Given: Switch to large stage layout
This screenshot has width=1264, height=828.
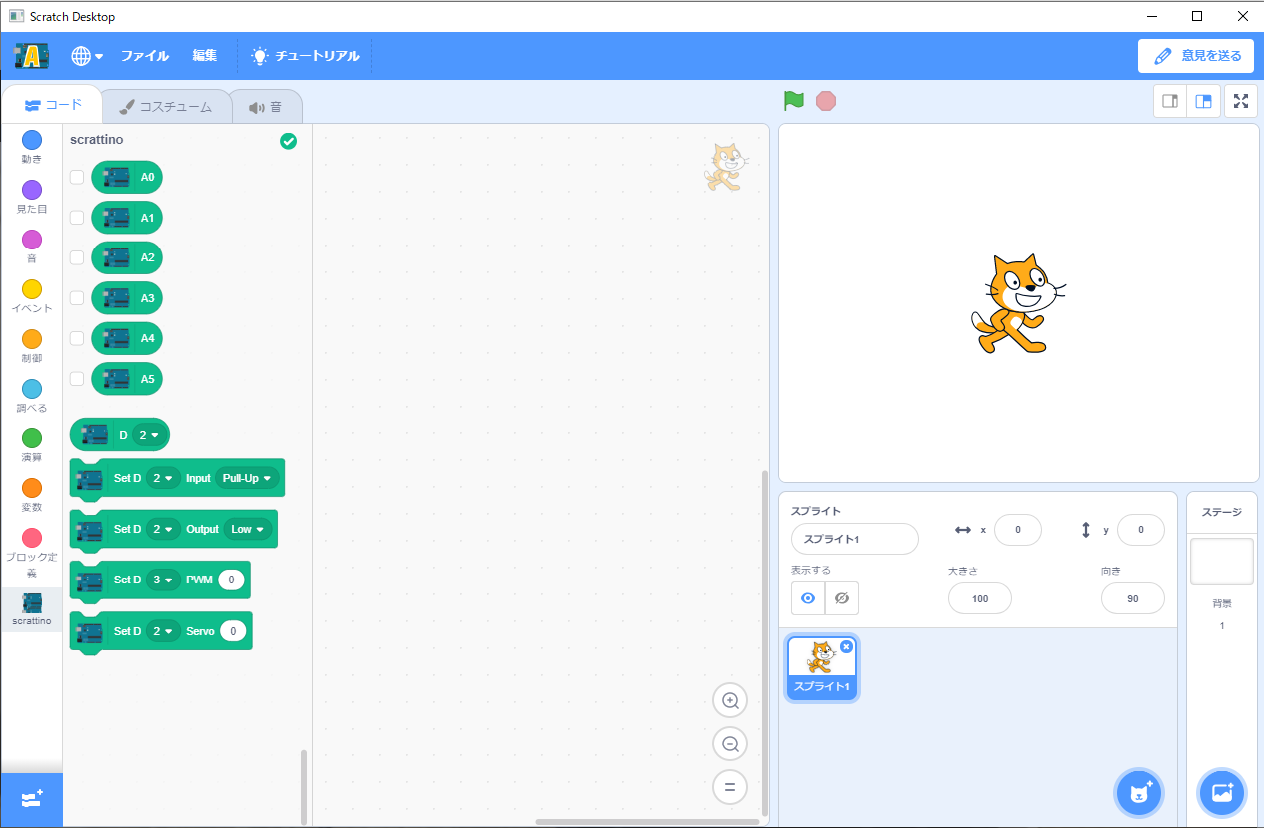Looking at the screenshot, I should [x=1204, y=101].
